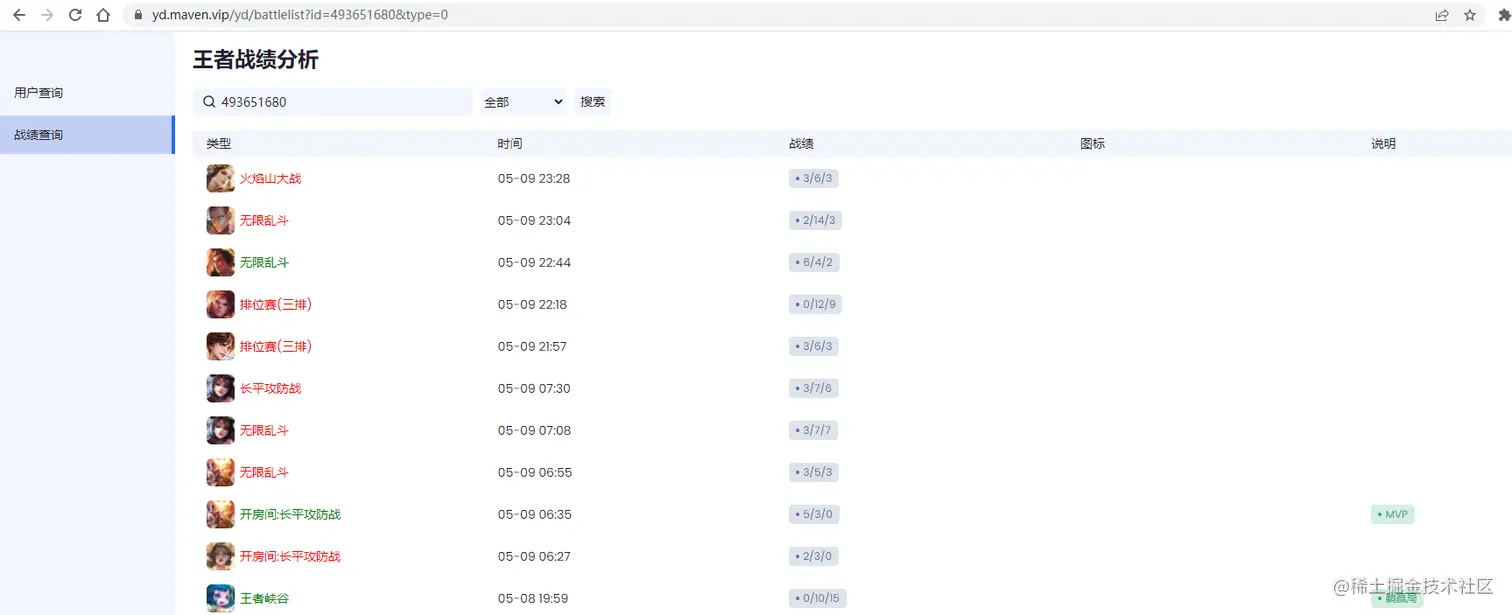Click hero avatar of 05-09 07:30 match
1512x615 pixels.
(x=220, y=388)
